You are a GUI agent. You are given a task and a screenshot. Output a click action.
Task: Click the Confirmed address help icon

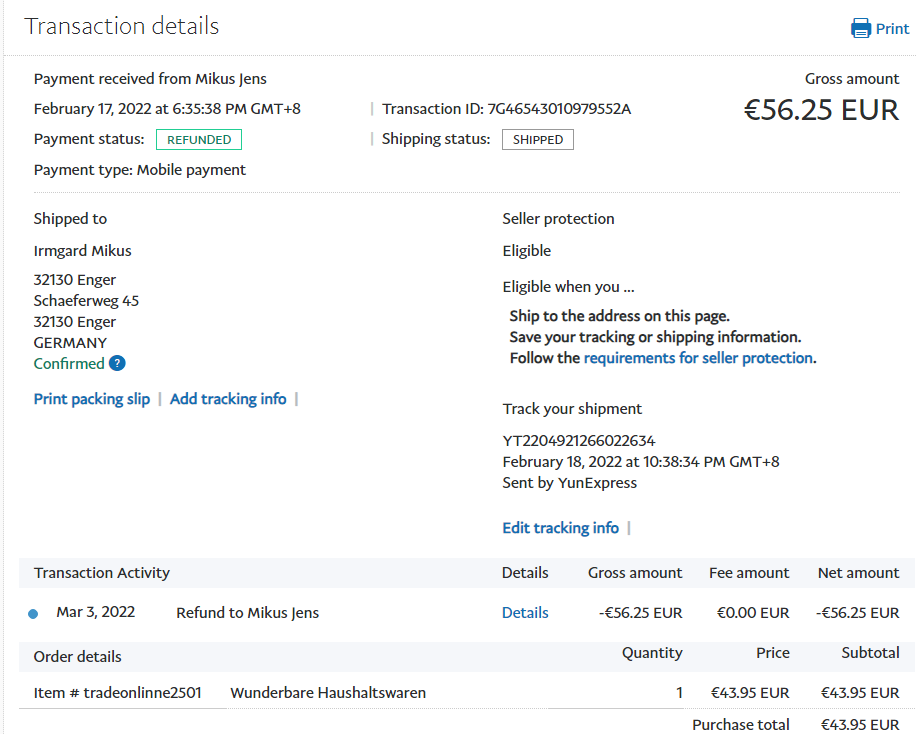[x=117, y=364]
